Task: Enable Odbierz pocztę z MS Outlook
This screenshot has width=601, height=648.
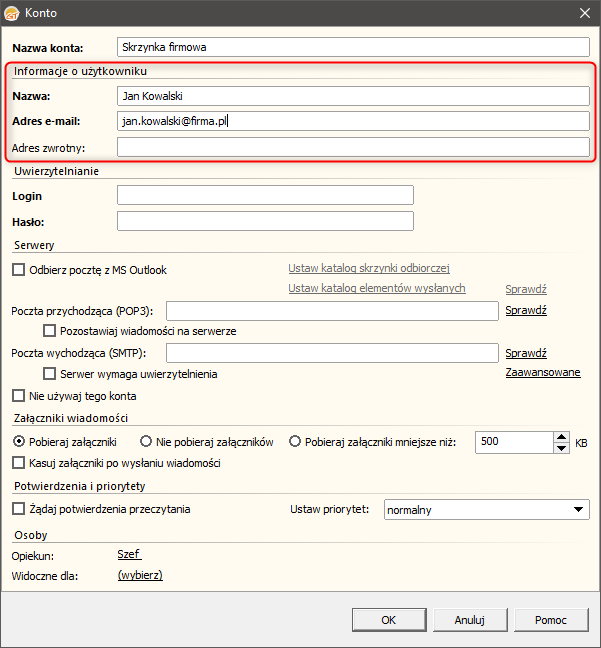Action: coord(18,270)
